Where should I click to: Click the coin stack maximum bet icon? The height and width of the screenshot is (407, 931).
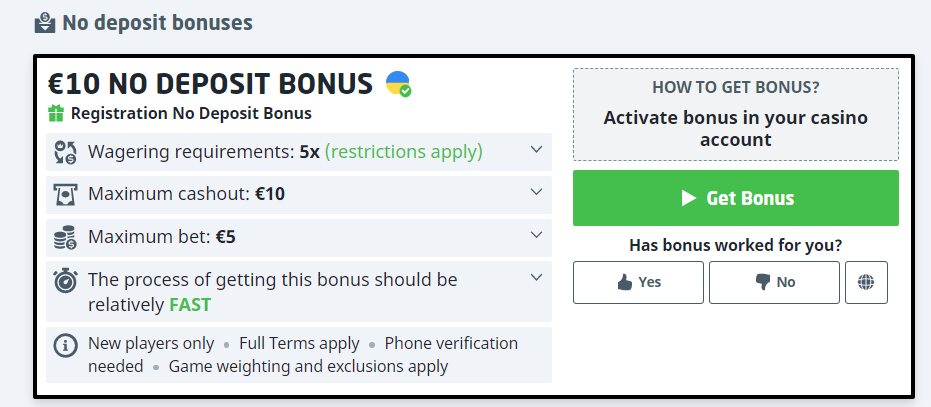click(x=65, y=237)
